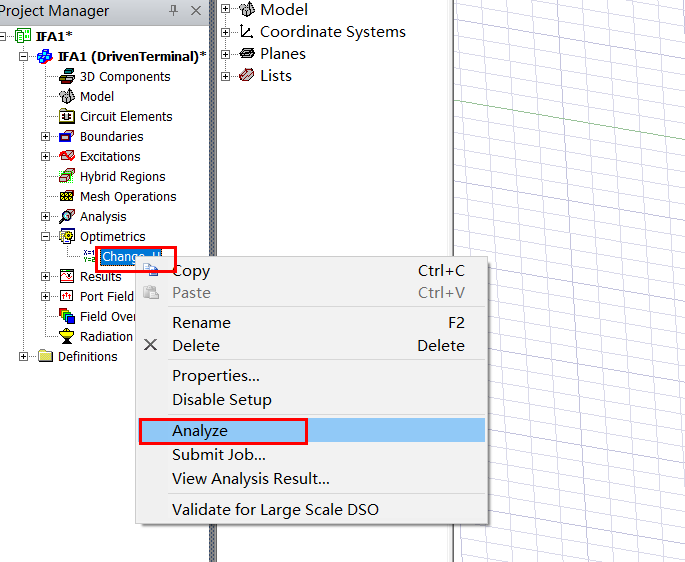Click the Delete X icon in context menu
The height and width of the screenshot is (562, 685).
pyautogui.click(x=151, y=345)
